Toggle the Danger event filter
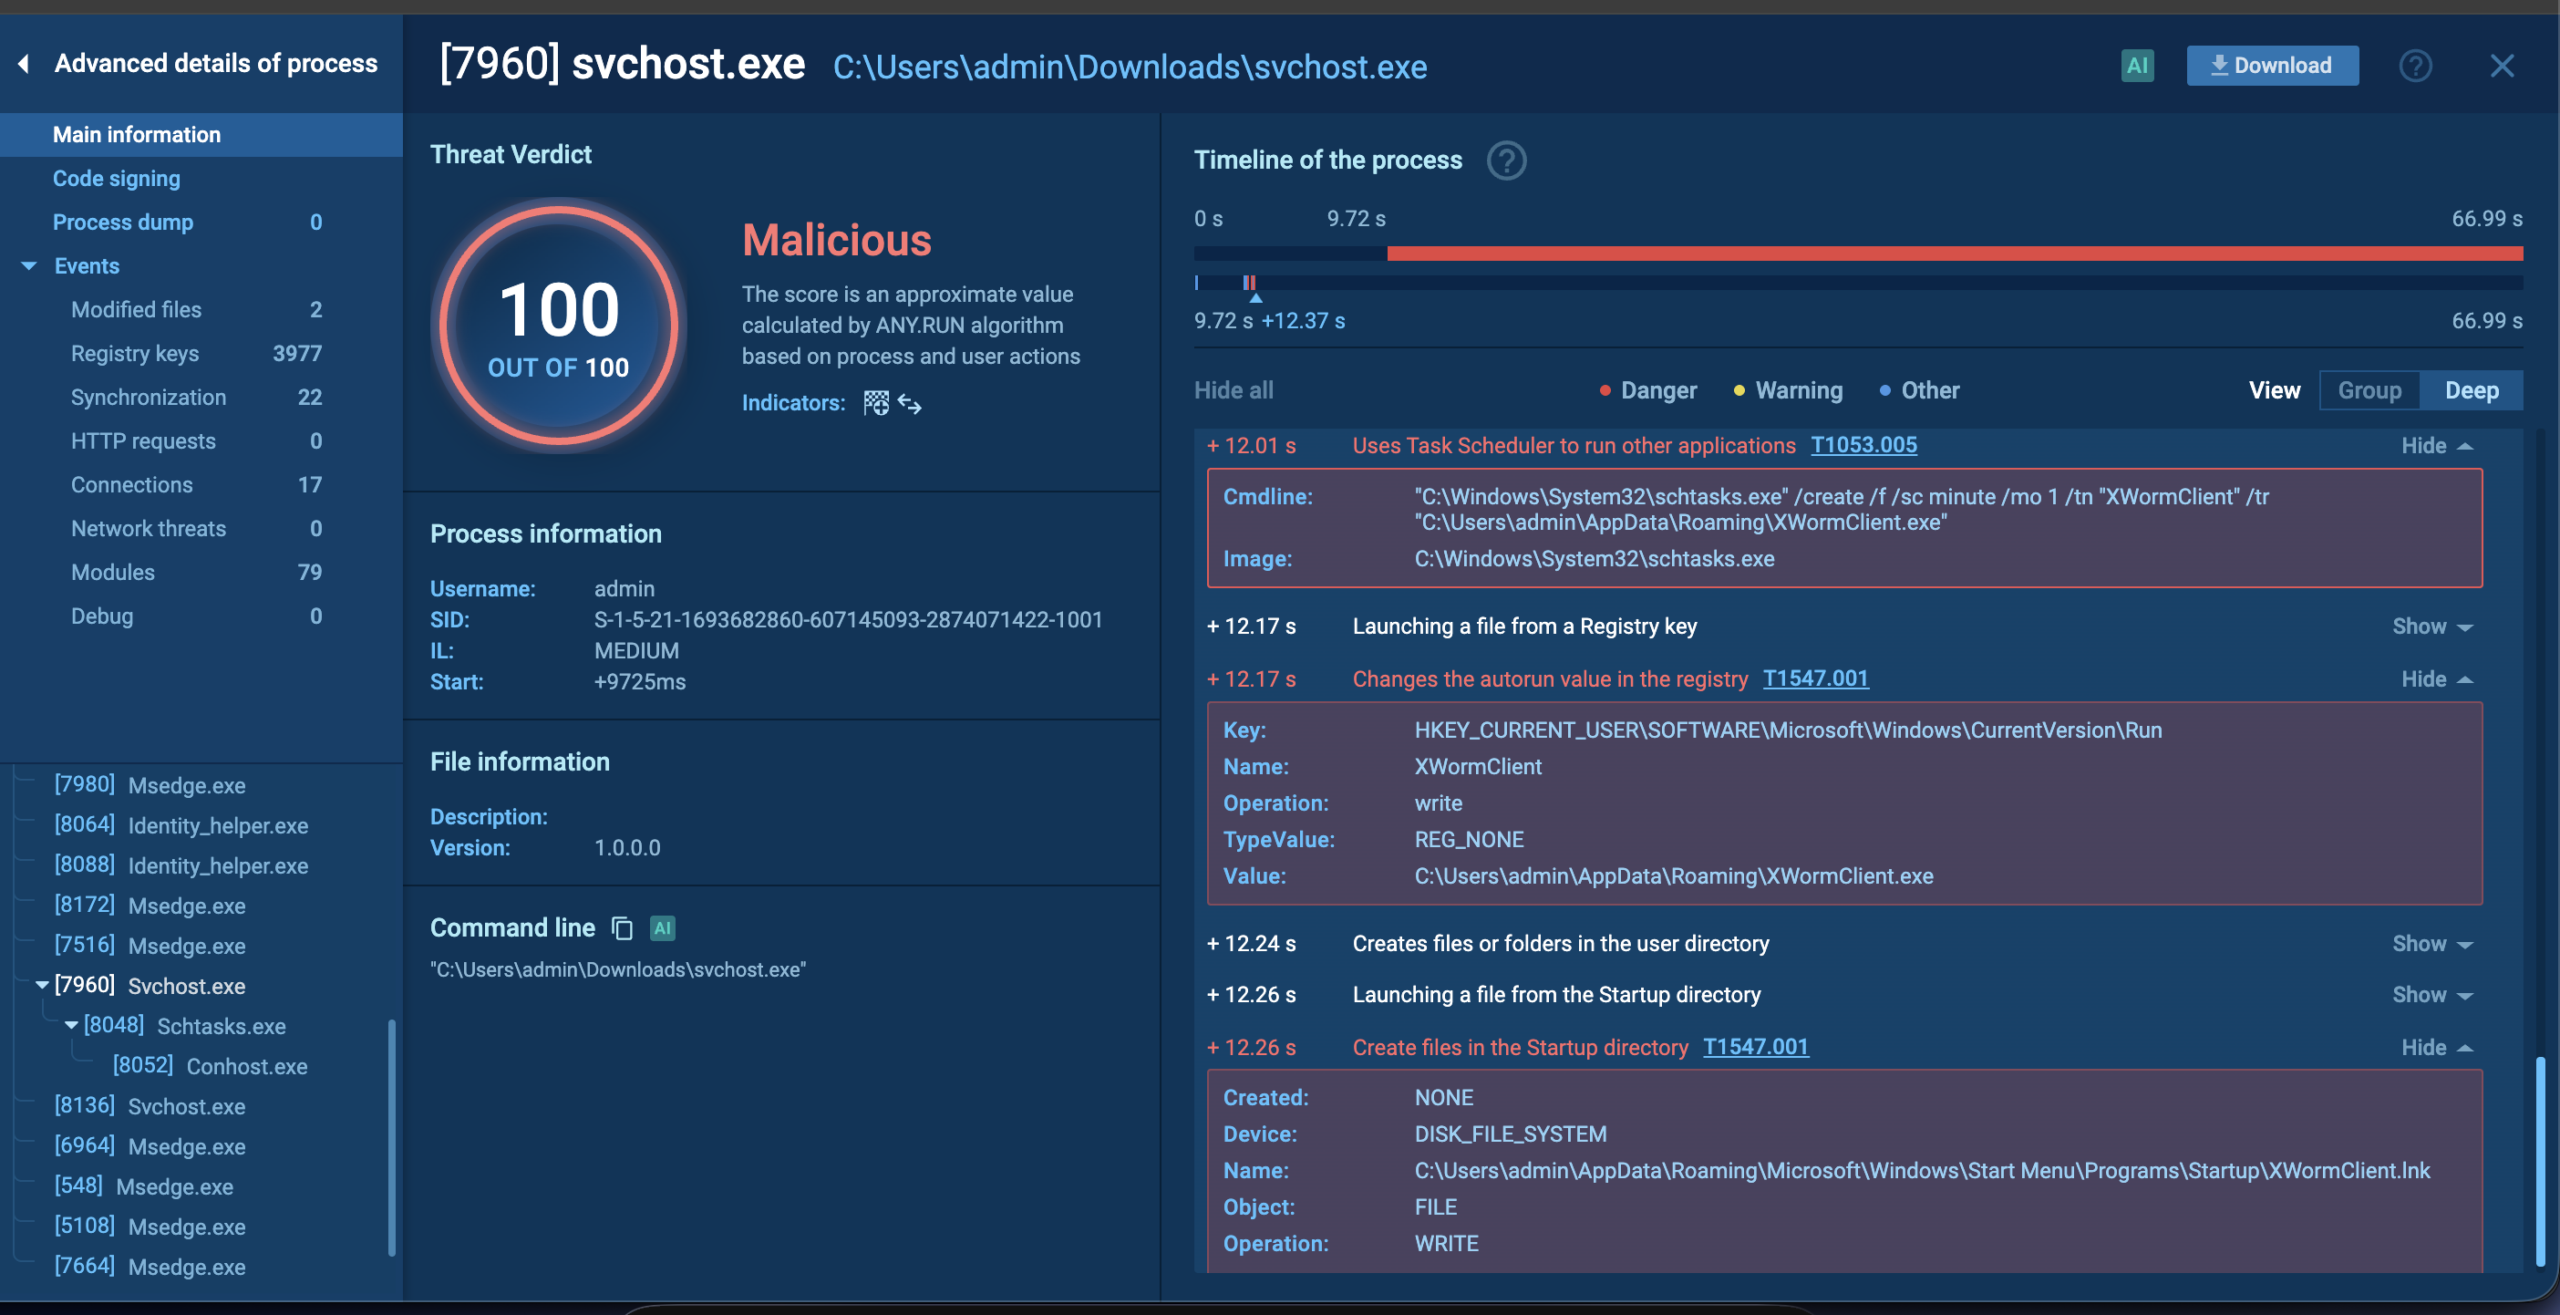The image size is (2560, 1315). 1648,391
